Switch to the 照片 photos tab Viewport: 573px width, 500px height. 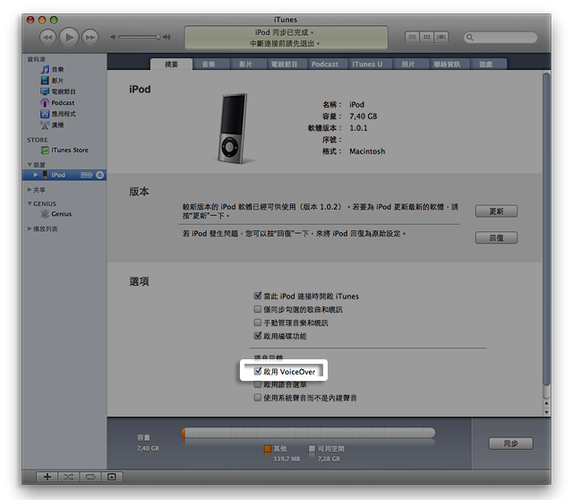pos(408,64)
